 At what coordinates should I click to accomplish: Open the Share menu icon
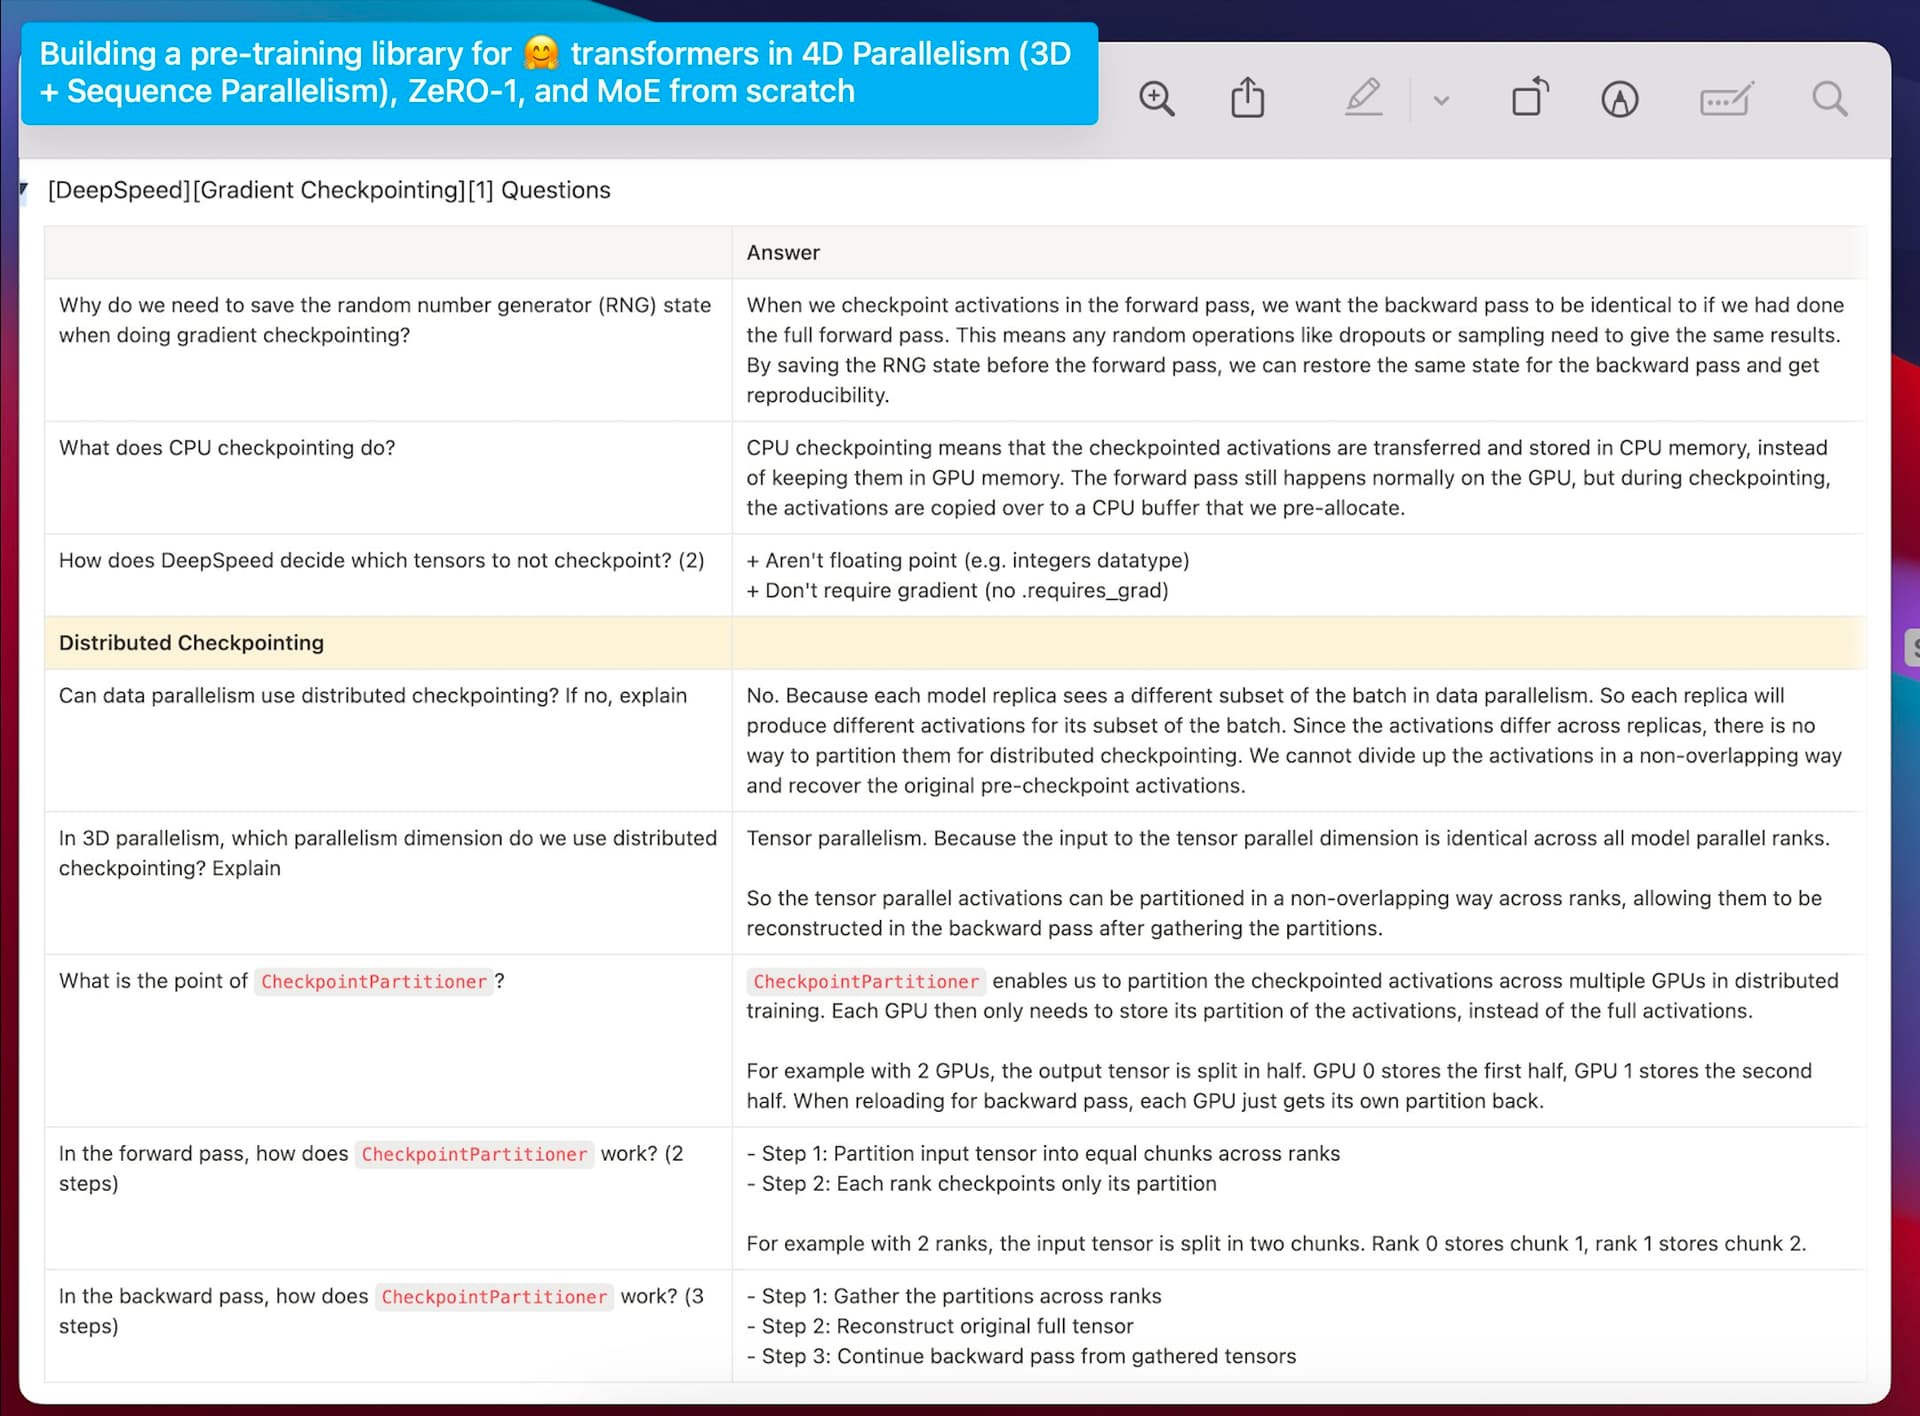coord(1247,99)
